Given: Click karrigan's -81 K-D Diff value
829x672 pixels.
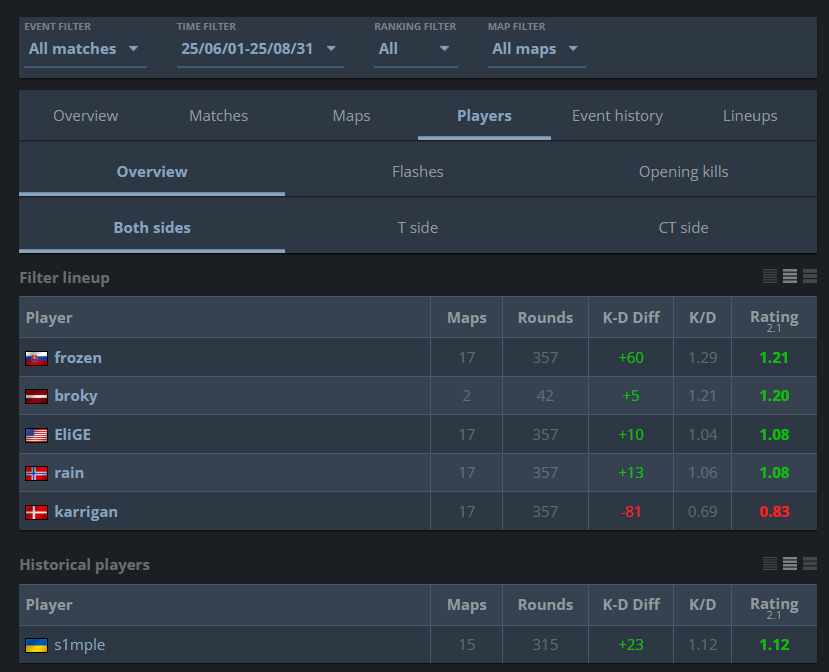Looking at the screenshot, I should pos(631,512).
